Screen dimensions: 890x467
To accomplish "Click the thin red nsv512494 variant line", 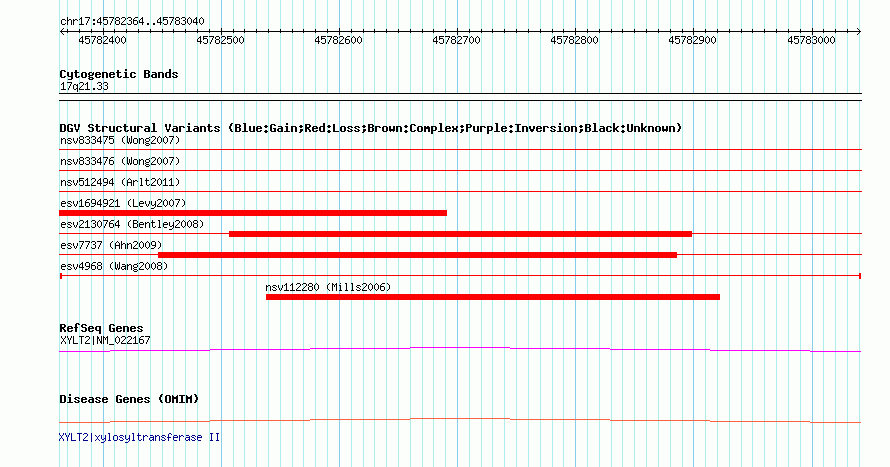I will 460,192.
